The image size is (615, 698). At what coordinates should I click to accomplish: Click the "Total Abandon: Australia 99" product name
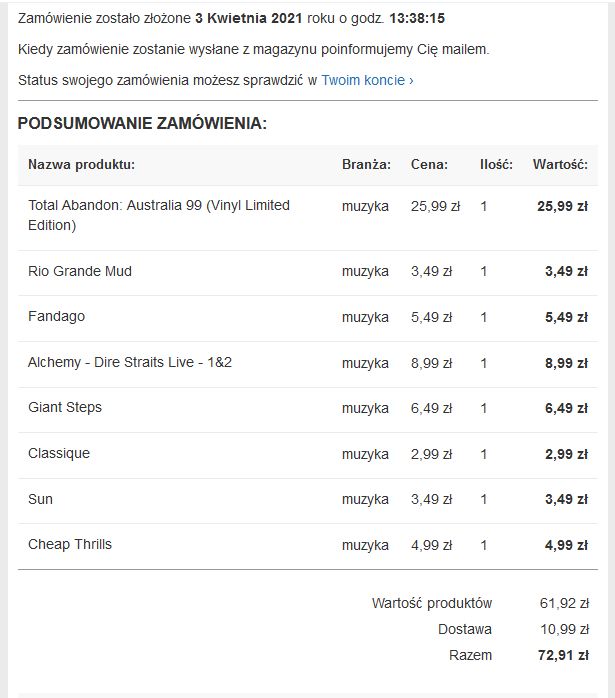158,215
